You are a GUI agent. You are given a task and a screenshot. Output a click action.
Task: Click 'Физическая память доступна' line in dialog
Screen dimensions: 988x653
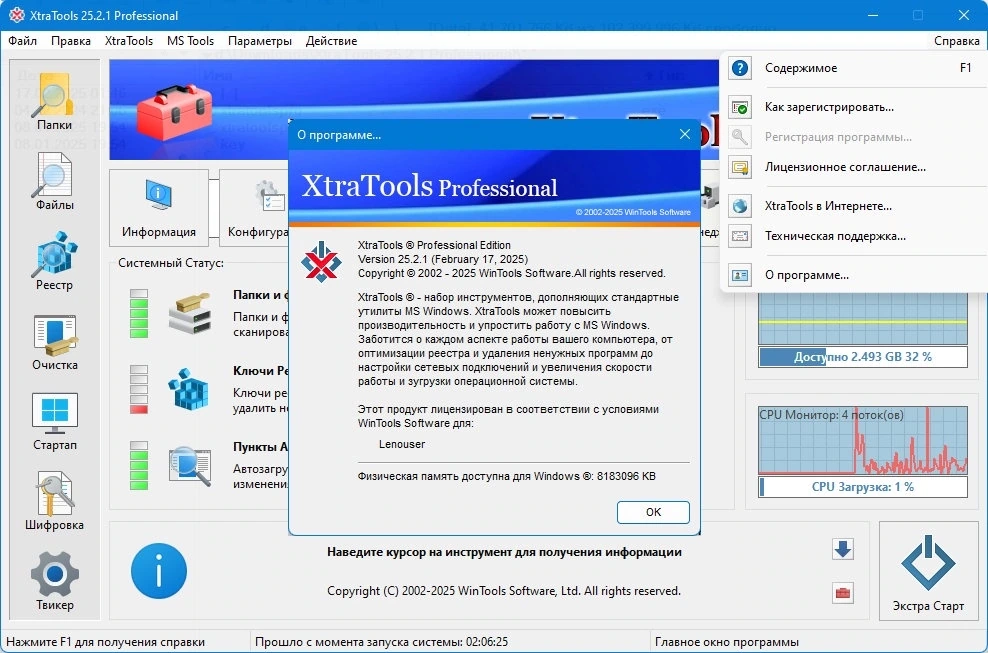tap(507, 477)
